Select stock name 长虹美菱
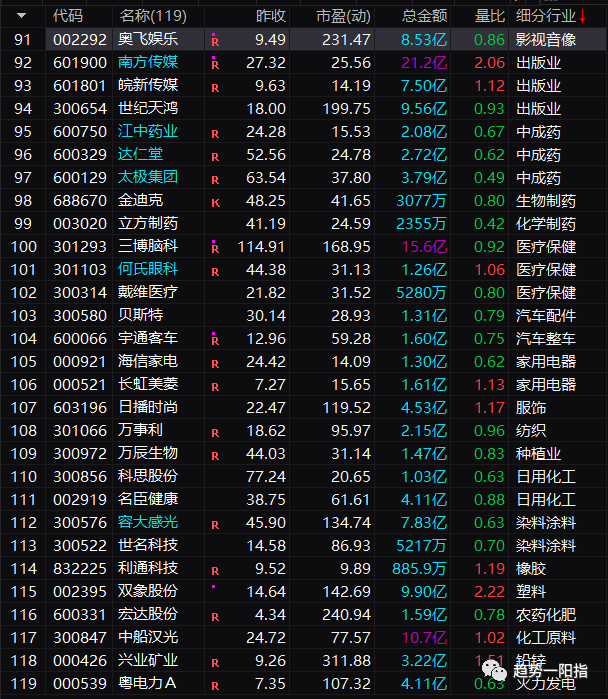 tap(148, 384)
